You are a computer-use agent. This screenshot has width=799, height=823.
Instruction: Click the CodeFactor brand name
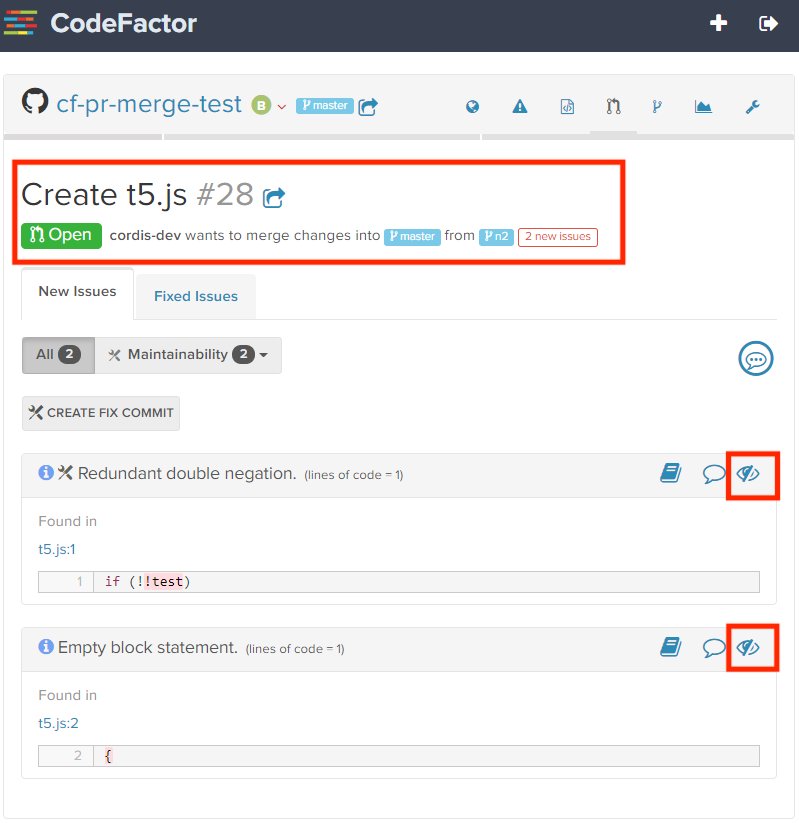tap(123, 23)
